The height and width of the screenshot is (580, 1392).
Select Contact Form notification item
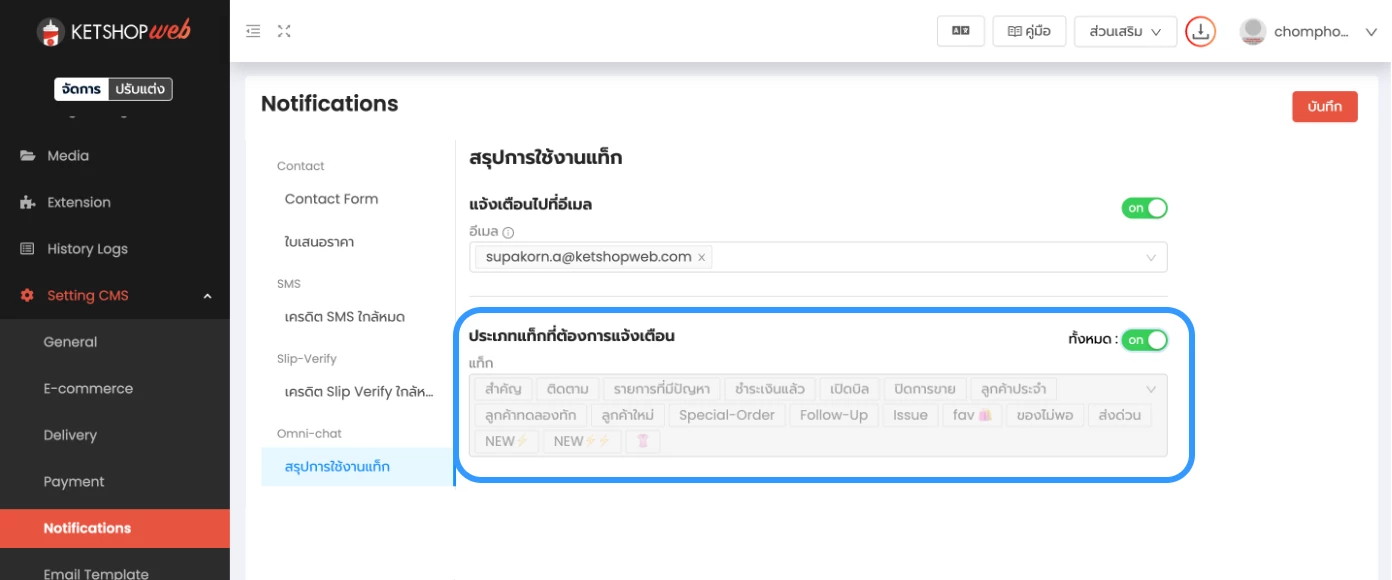point(331,199)
